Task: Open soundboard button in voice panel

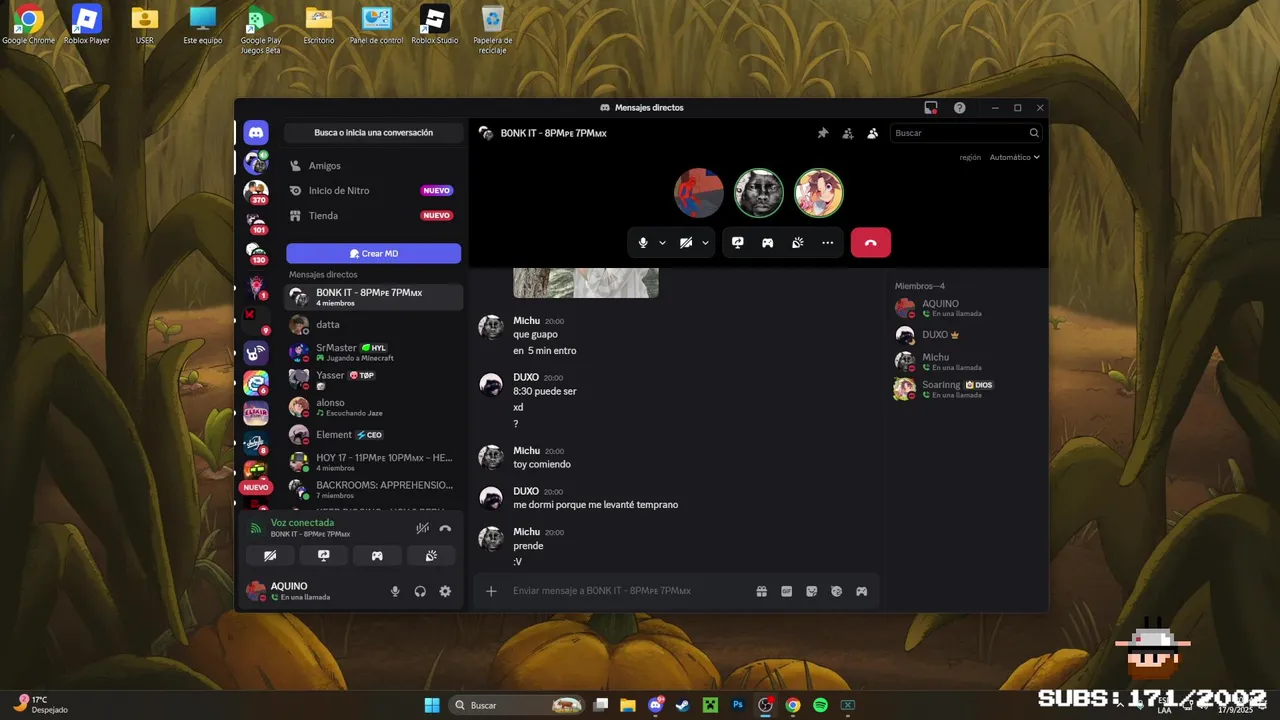Action: 431,556
